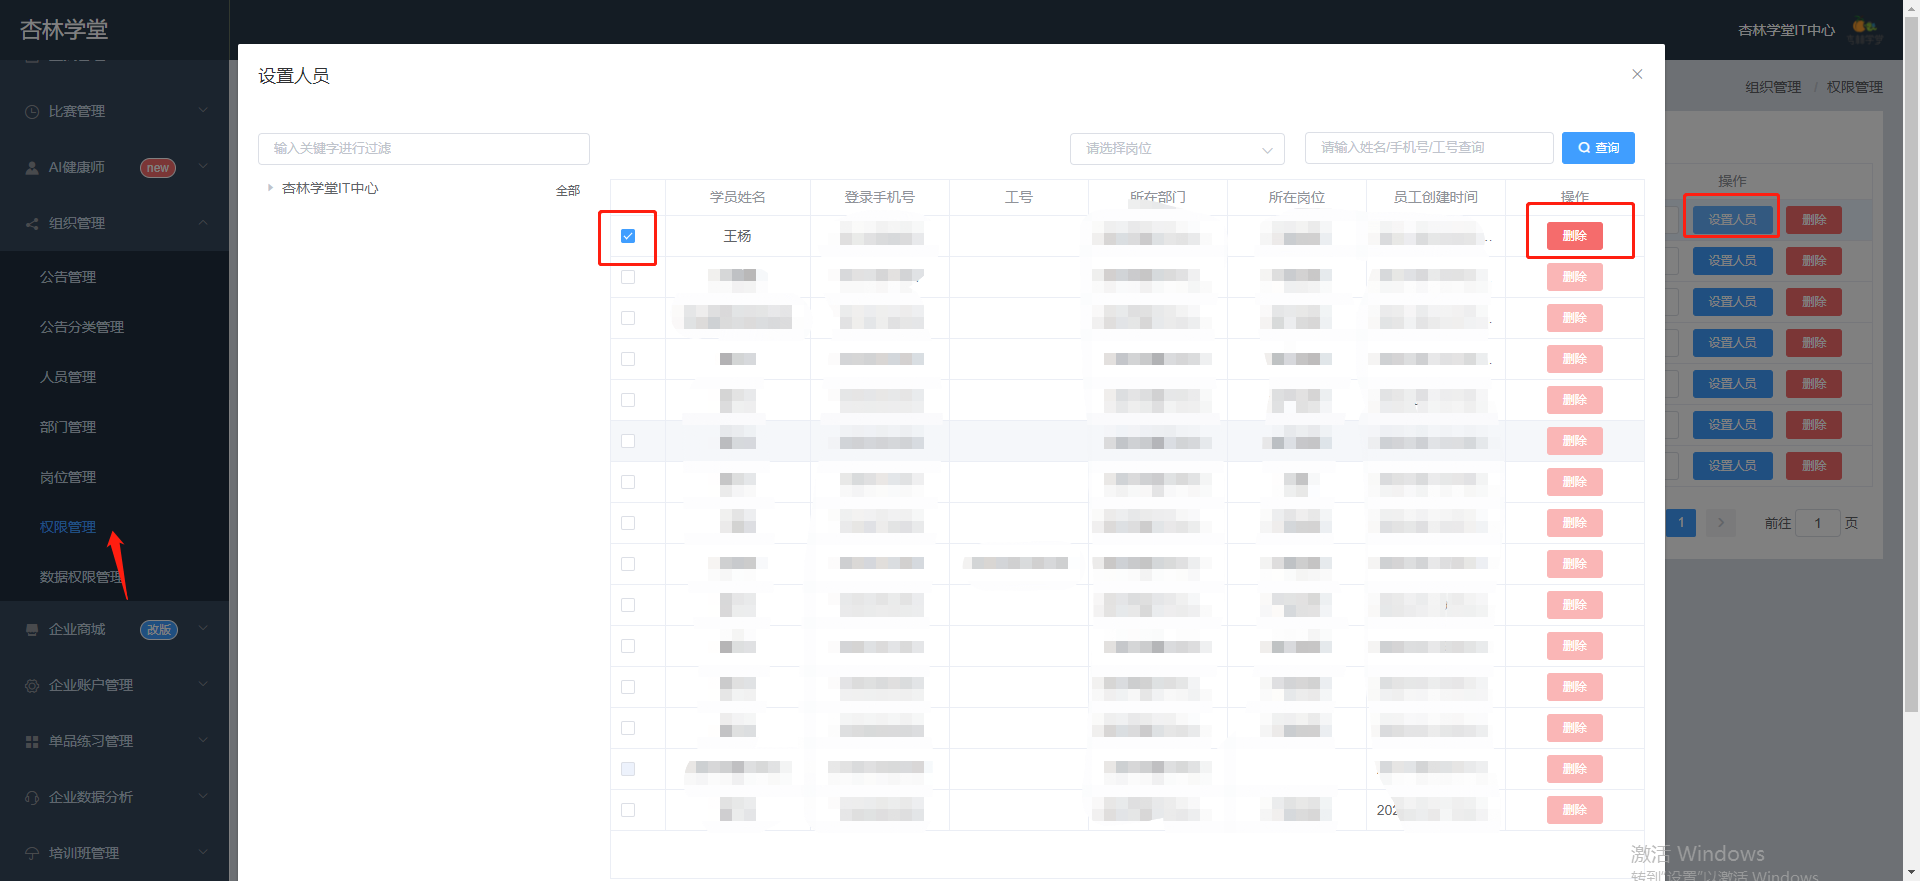Open the 请选择岗位 dropdown
The height and width of the screenshot is (881, 1920).
coord(1177,149)
